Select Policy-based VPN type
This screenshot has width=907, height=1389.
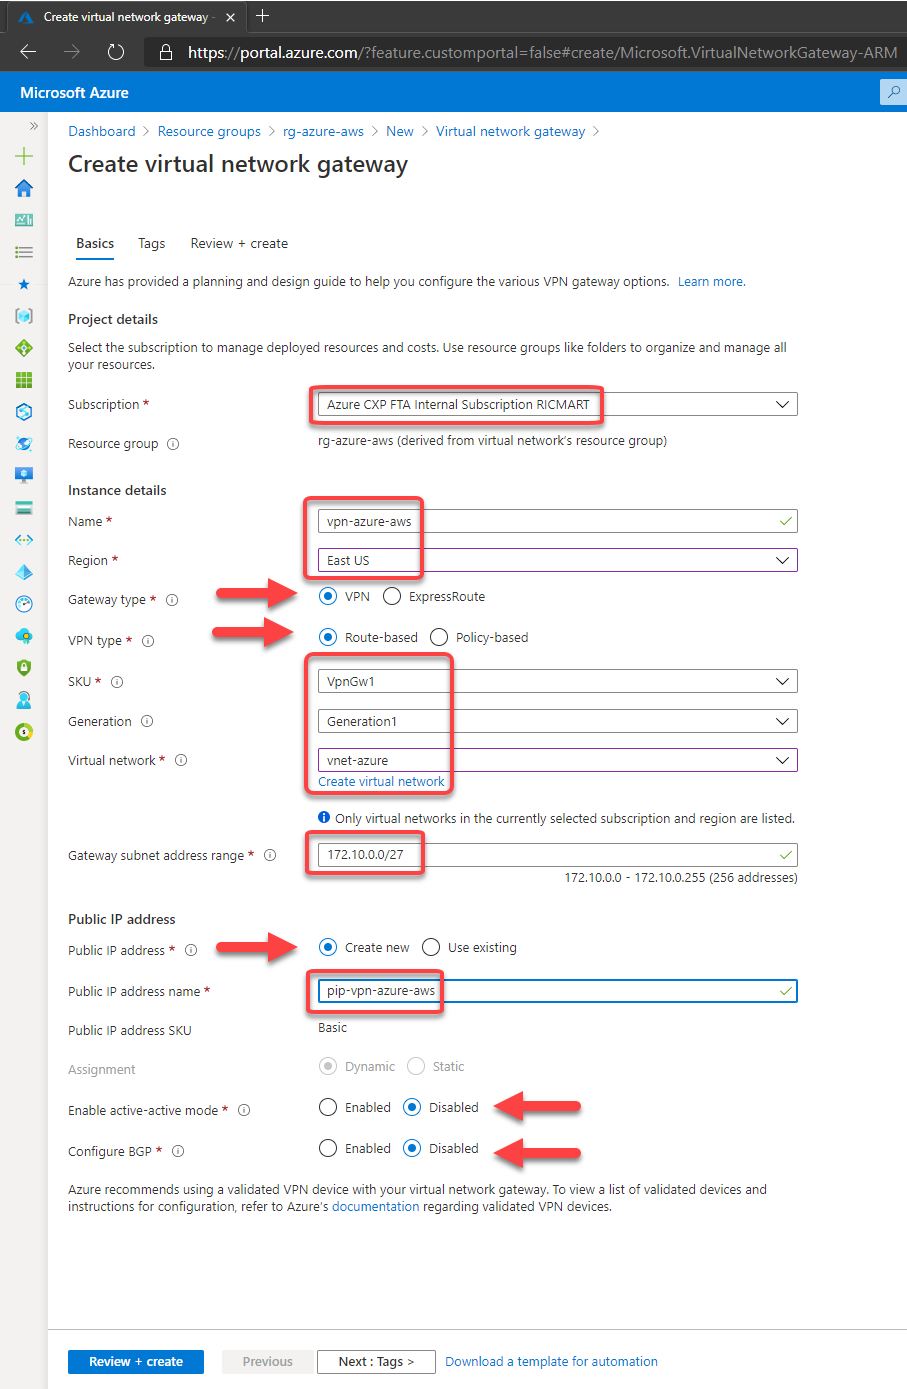click(439, 637)
